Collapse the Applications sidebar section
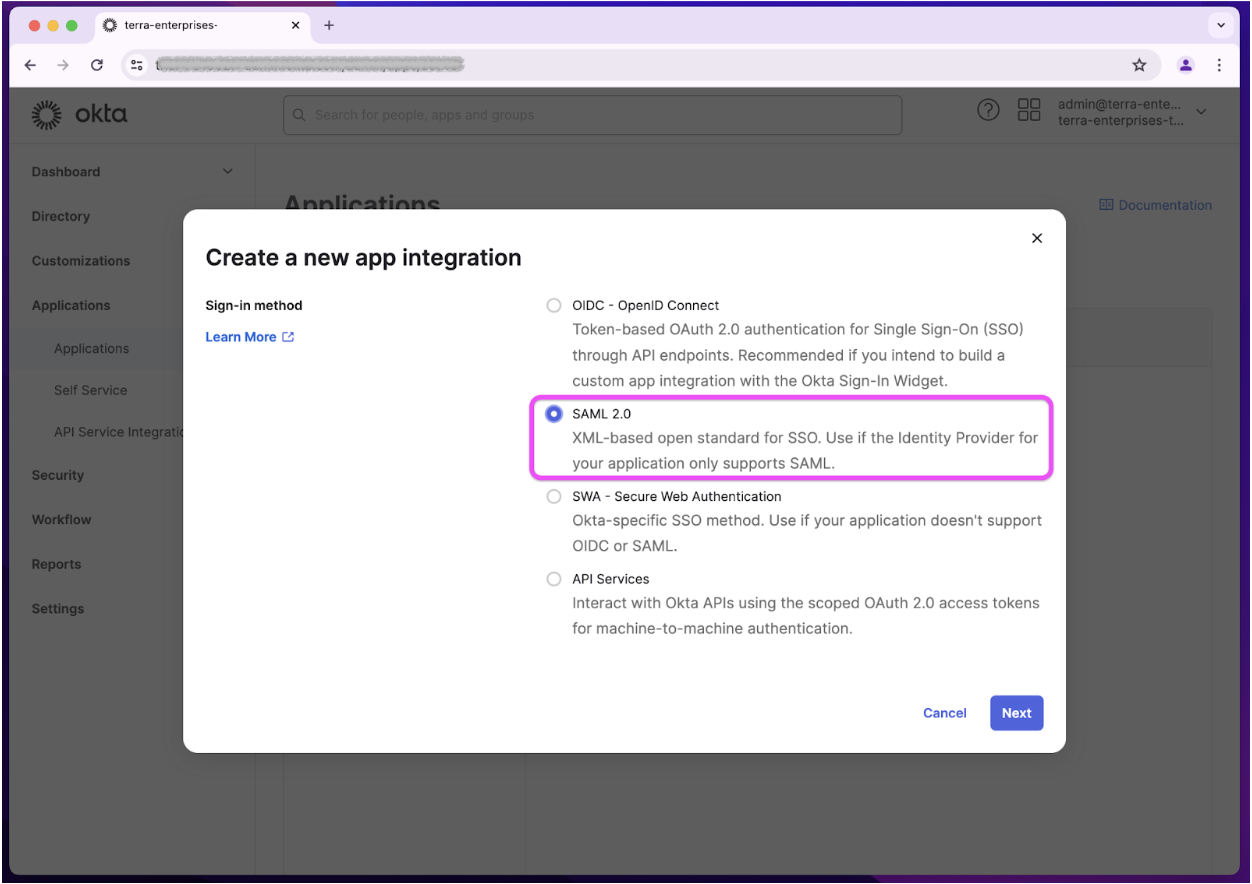1252x884 pixels. [x=71, y=306]
